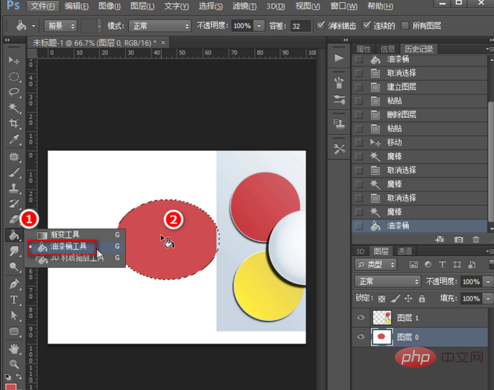This screenshot has height=390, width=494.
Task: Open the collapsed Actions panel play icon
Action: point(339,58)
